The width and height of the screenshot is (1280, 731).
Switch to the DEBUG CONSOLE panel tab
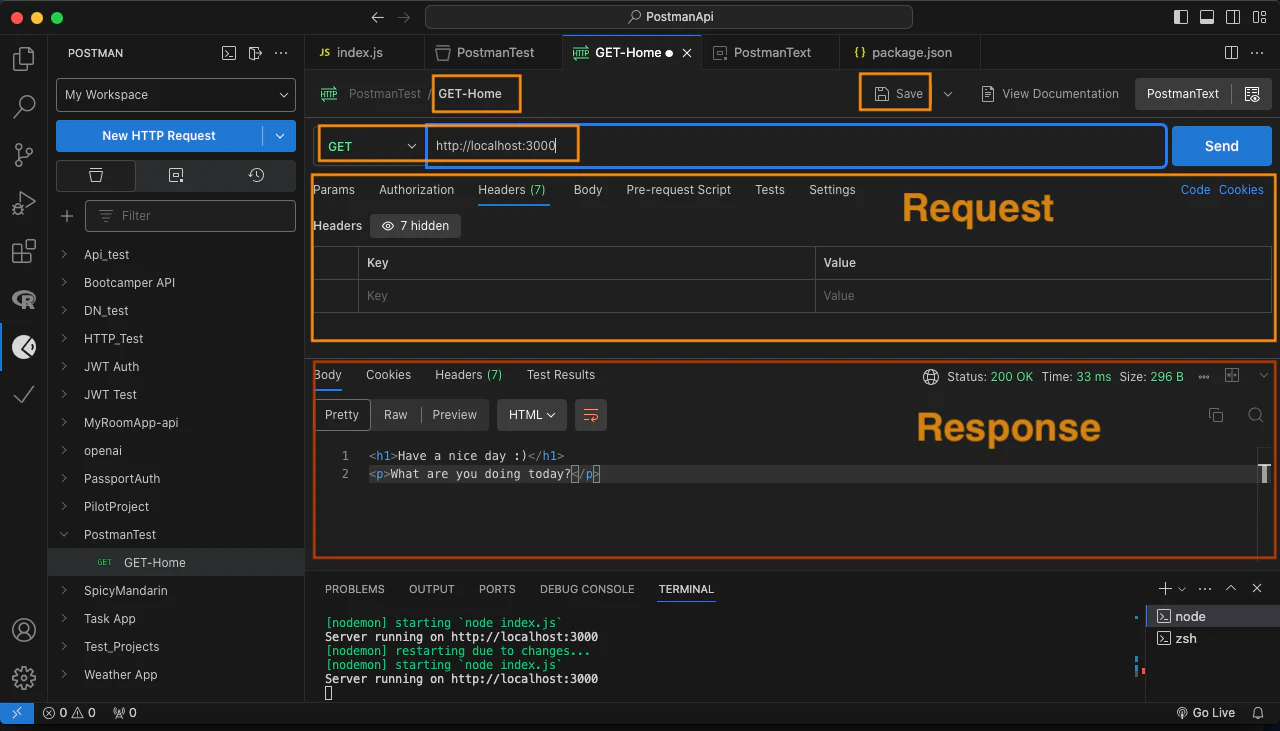587,589
